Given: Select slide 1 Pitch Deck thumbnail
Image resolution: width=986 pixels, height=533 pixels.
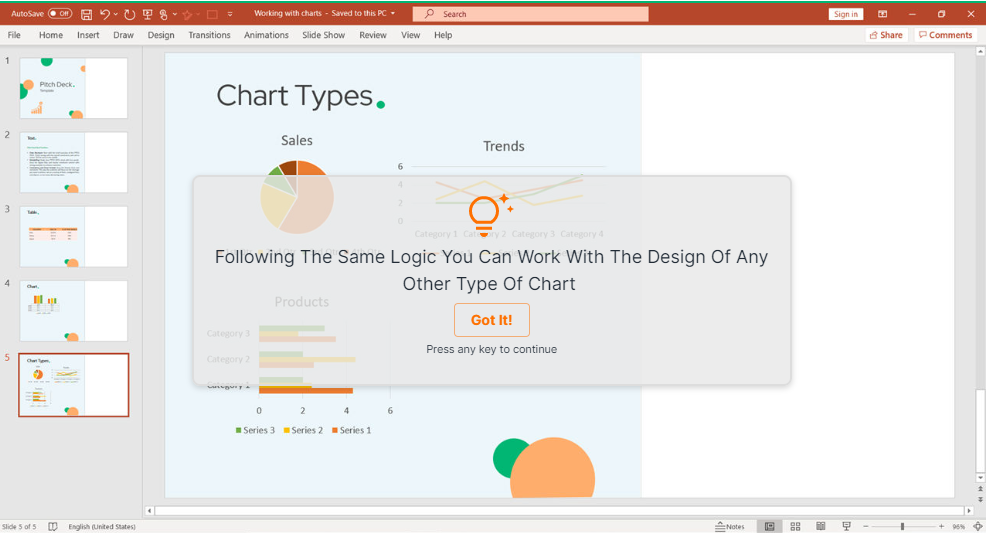Looking at the screenshot, I should click(x=74, y=88).
